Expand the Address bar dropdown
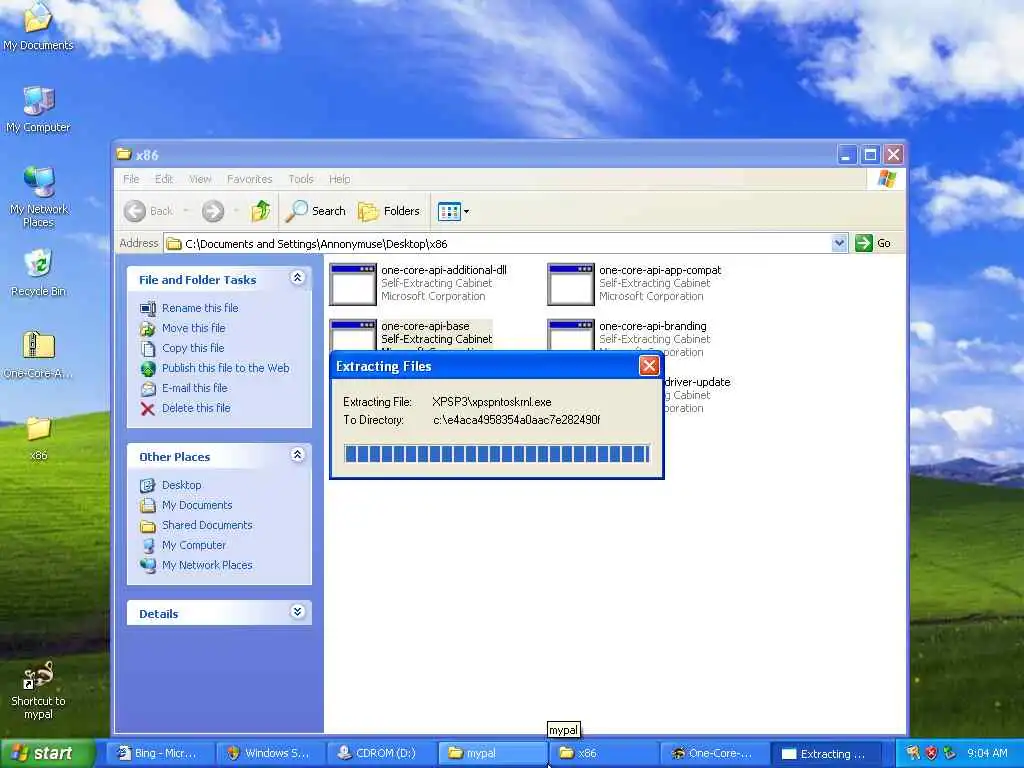The height and width of the screenshot is (768, 1024). [x=839, y=243]
